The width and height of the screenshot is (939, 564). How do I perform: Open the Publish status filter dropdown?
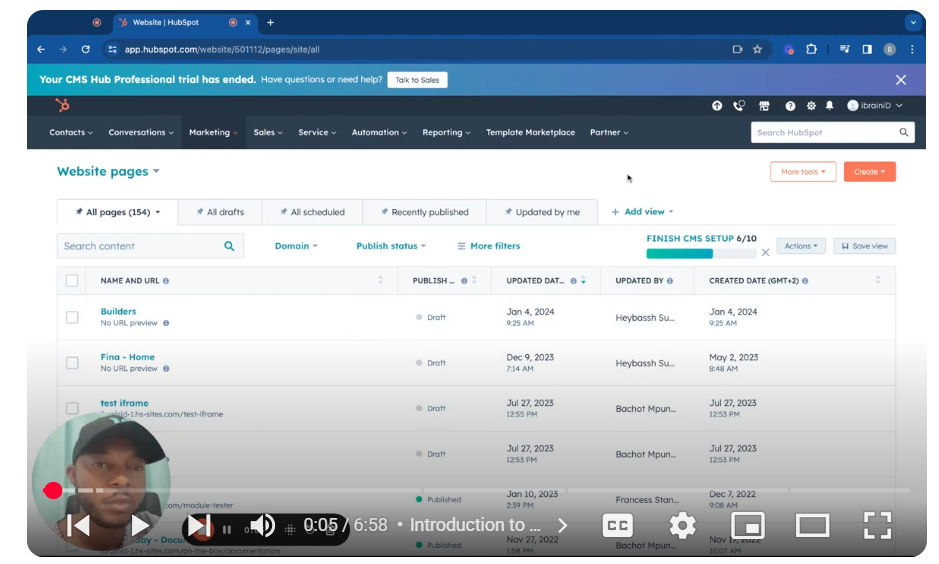pos(391,246)
